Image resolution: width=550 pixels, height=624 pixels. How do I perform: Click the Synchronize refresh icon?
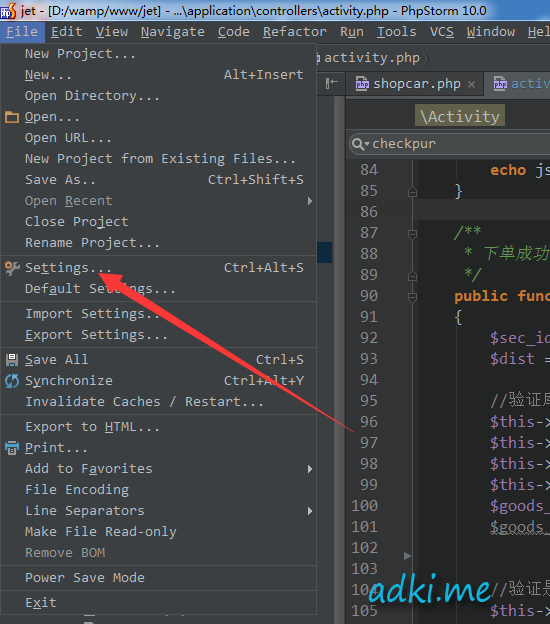[12, 381]
